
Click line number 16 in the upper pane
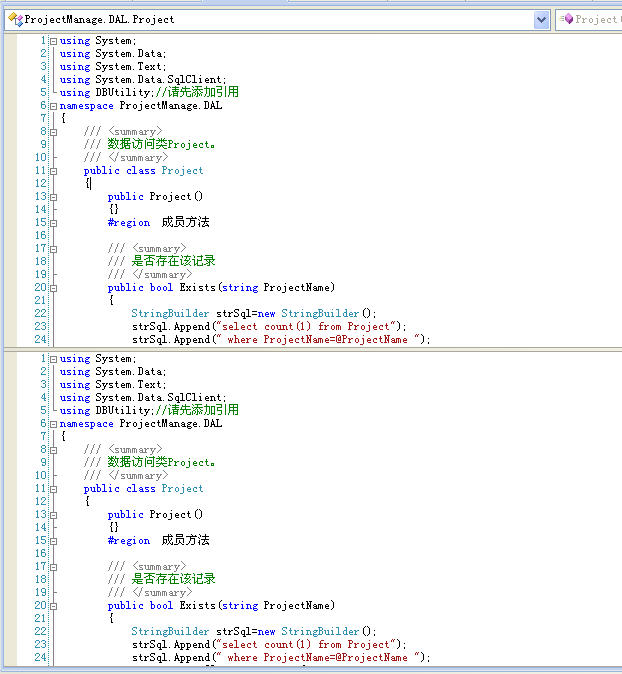tap(40, 236)
